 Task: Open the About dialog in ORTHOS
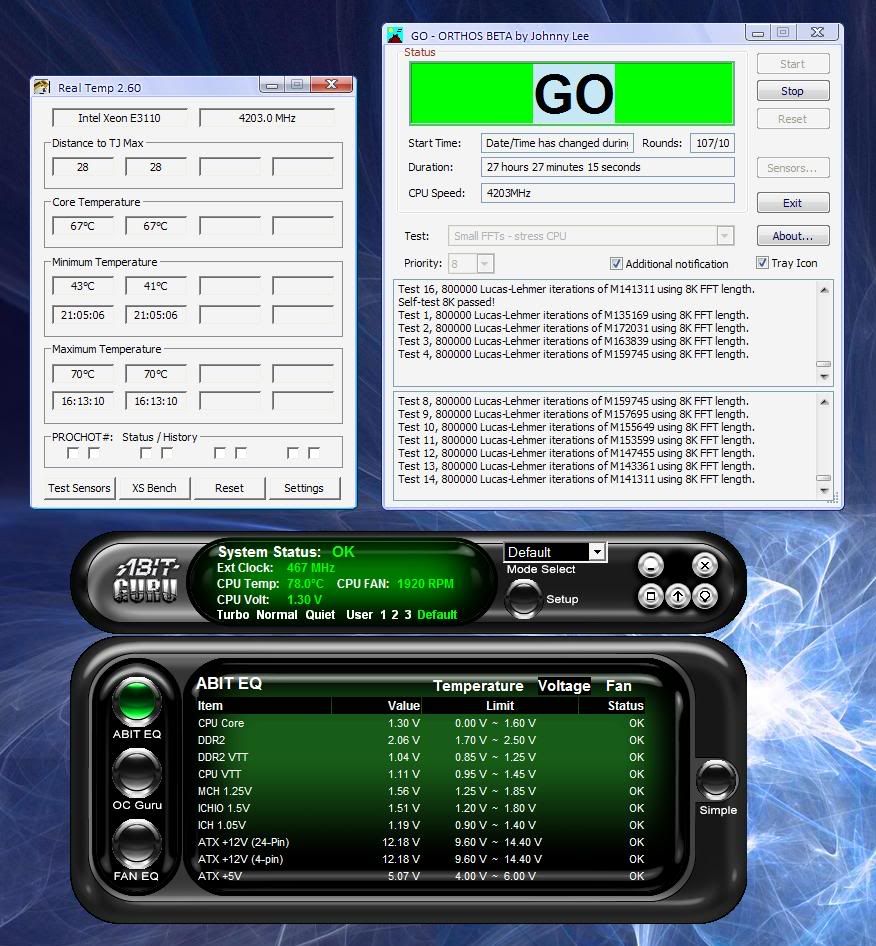pos(793,236)
